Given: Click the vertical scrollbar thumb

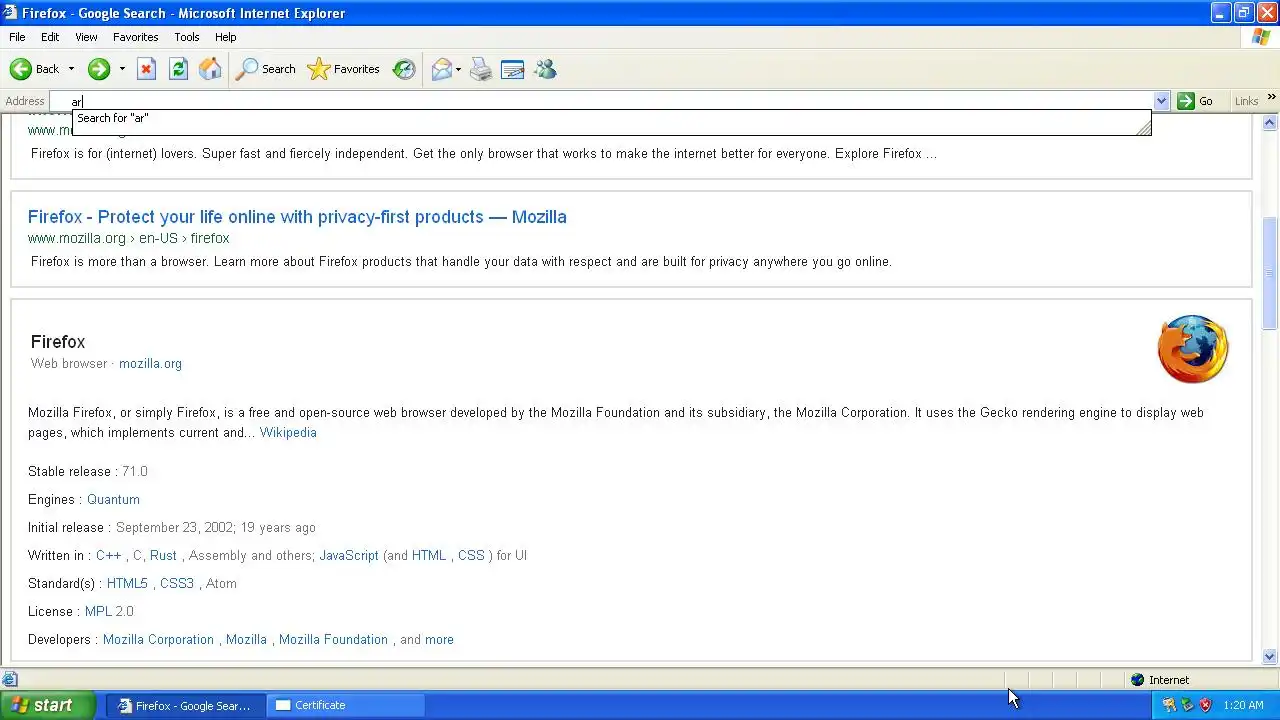Looking at the screenshot, I should pyautogui.click(x=1270, y=273).
